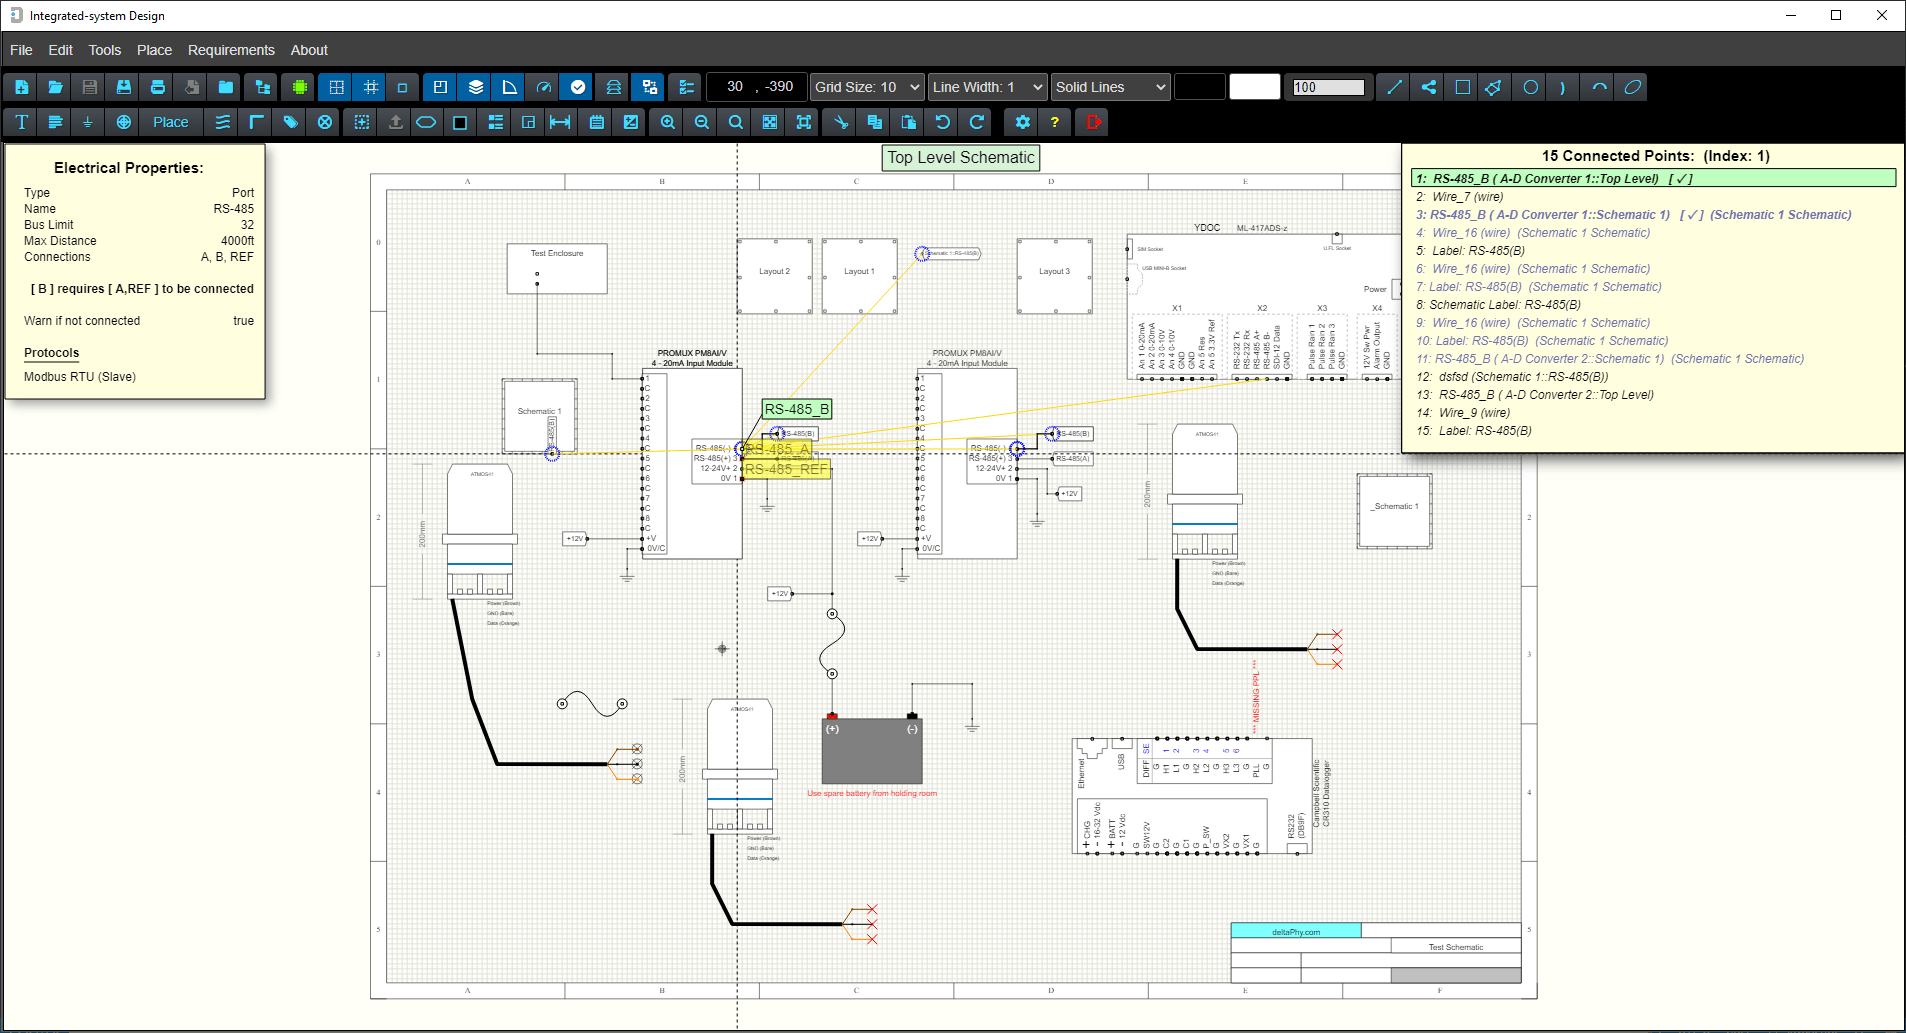Click the speedometer gauge icon
Viewport: 1906px width, 1033px height.
click(x=544, y=87)
